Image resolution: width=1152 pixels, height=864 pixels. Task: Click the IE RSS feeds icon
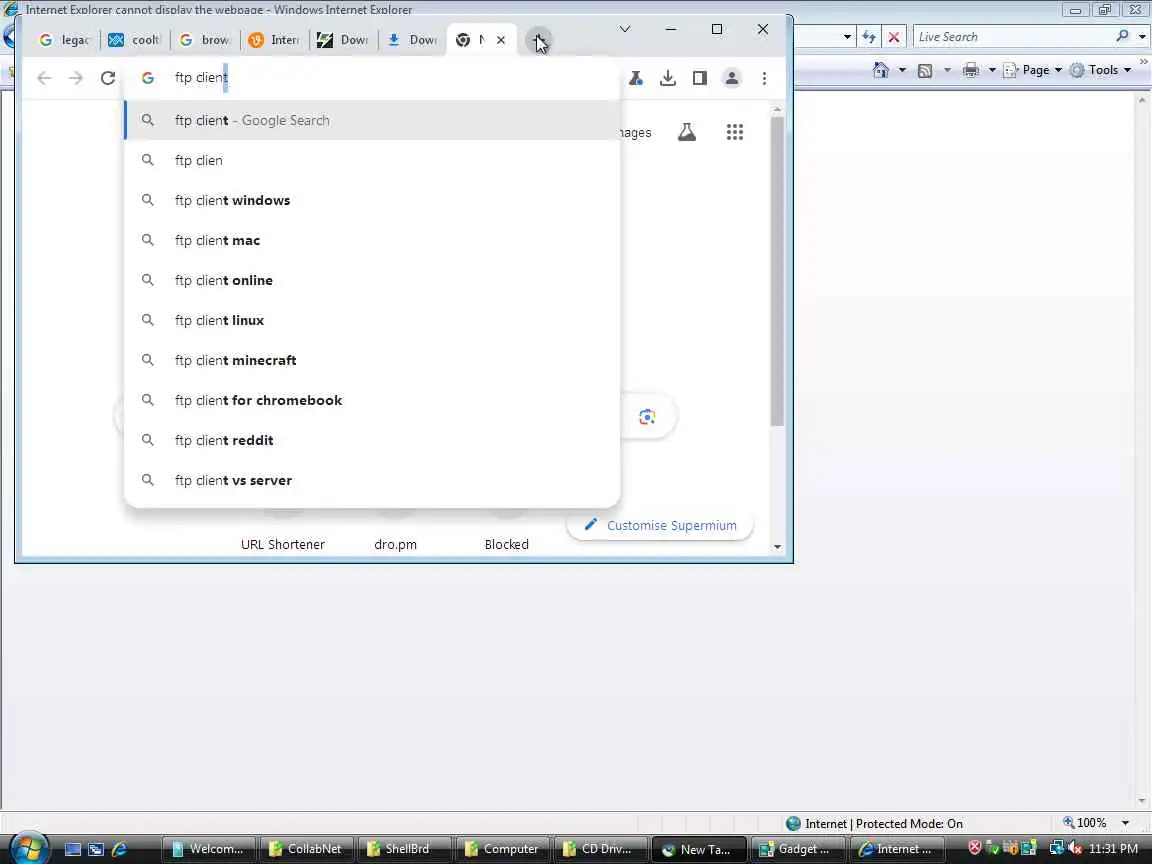(x=925, y=71)
